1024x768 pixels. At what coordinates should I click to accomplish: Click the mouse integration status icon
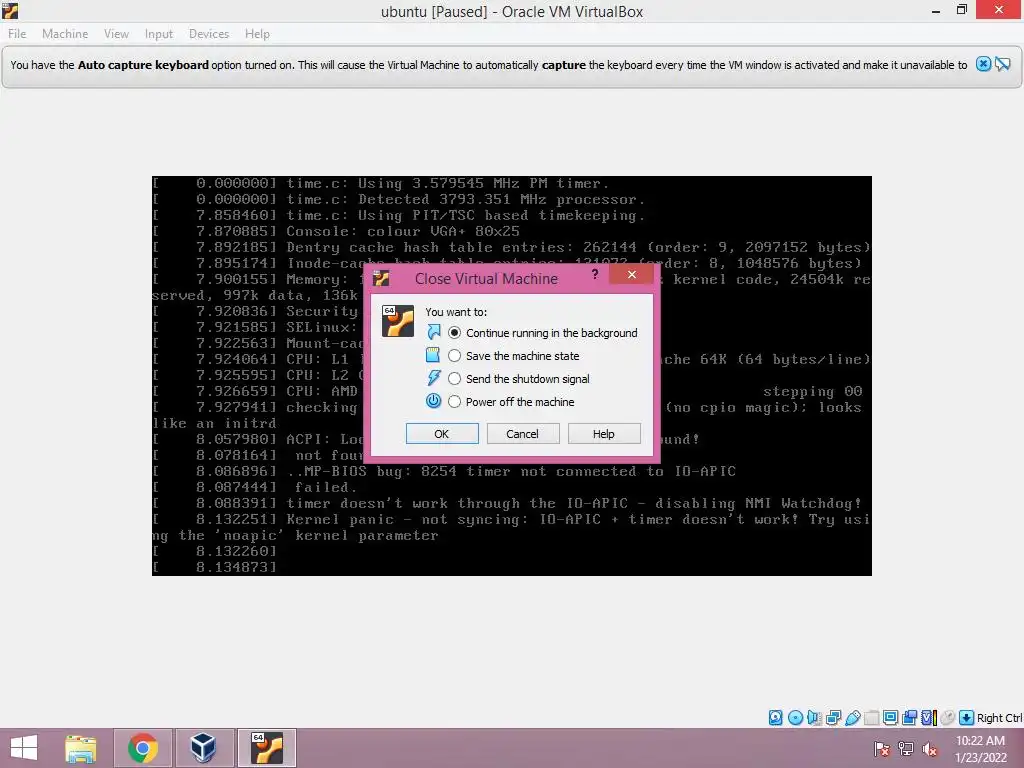[948, 718]
